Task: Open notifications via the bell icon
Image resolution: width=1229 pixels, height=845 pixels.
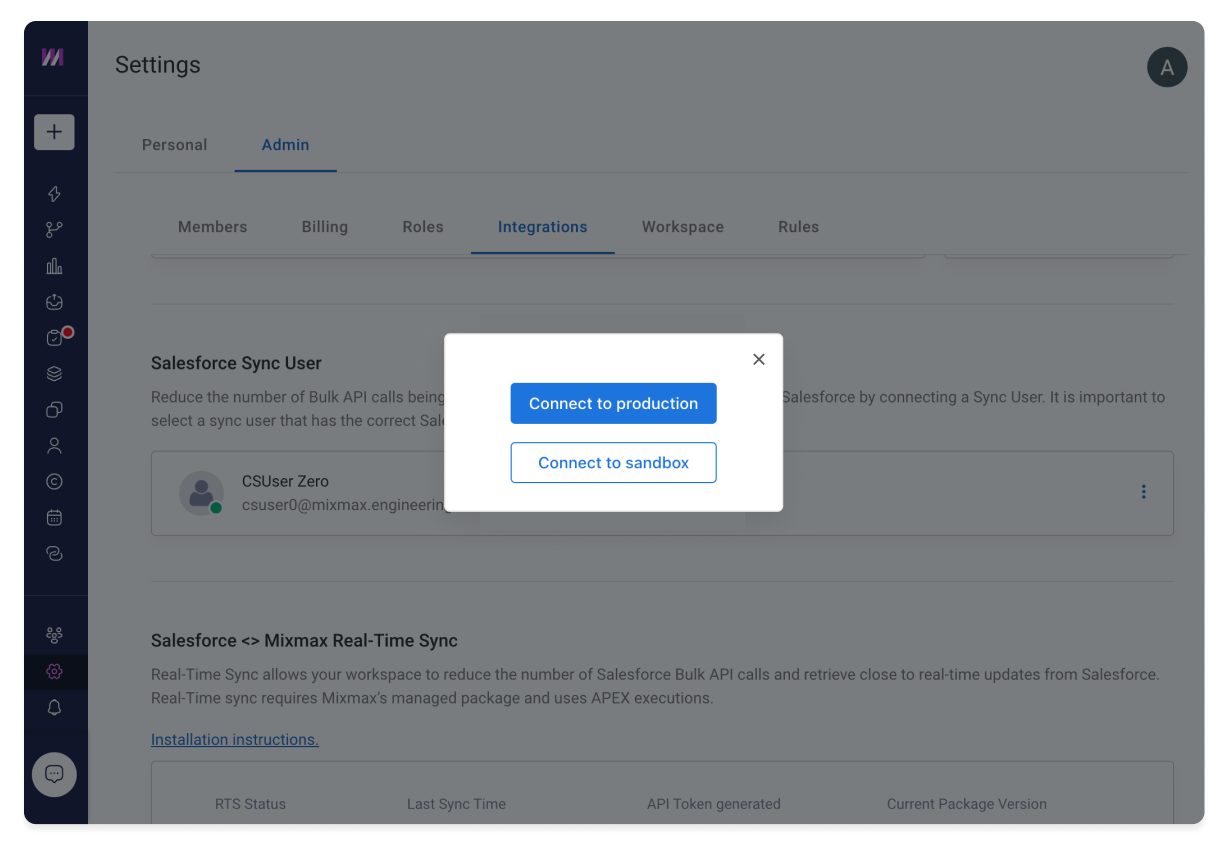Action: pos(54,707)
